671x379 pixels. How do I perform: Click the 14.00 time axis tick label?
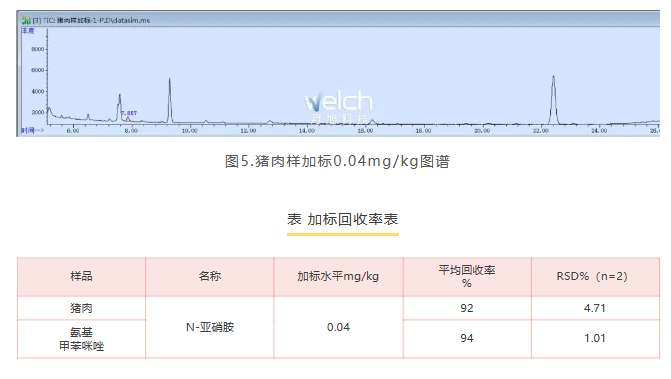[306, 131]
